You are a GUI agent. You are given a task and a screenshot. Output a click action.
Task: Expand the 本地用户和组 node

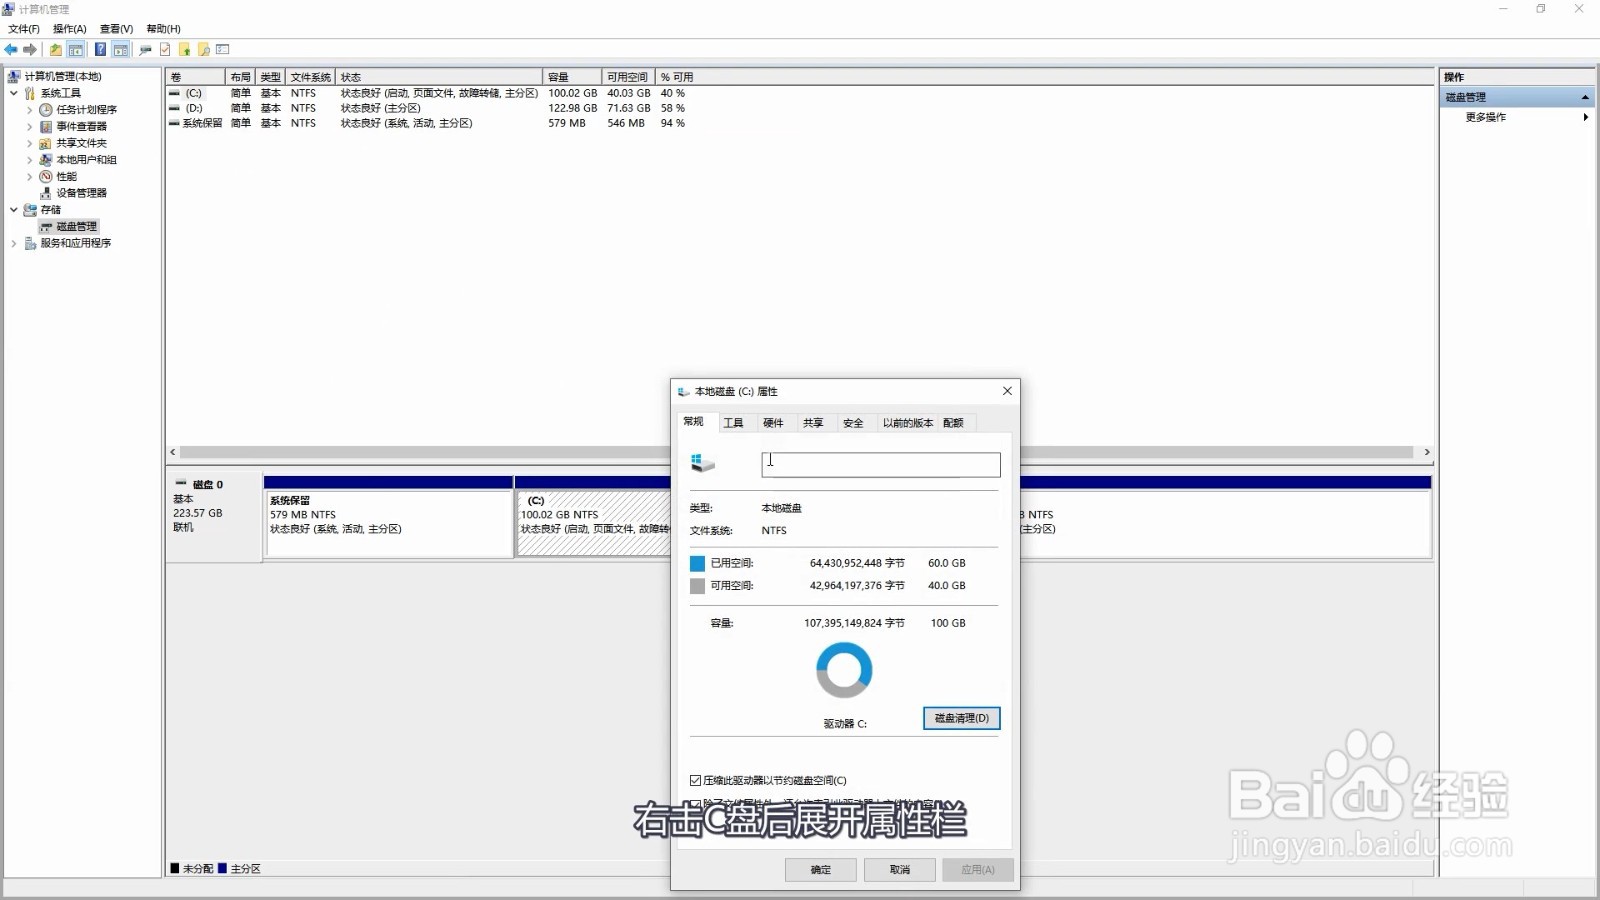[29, 160]
